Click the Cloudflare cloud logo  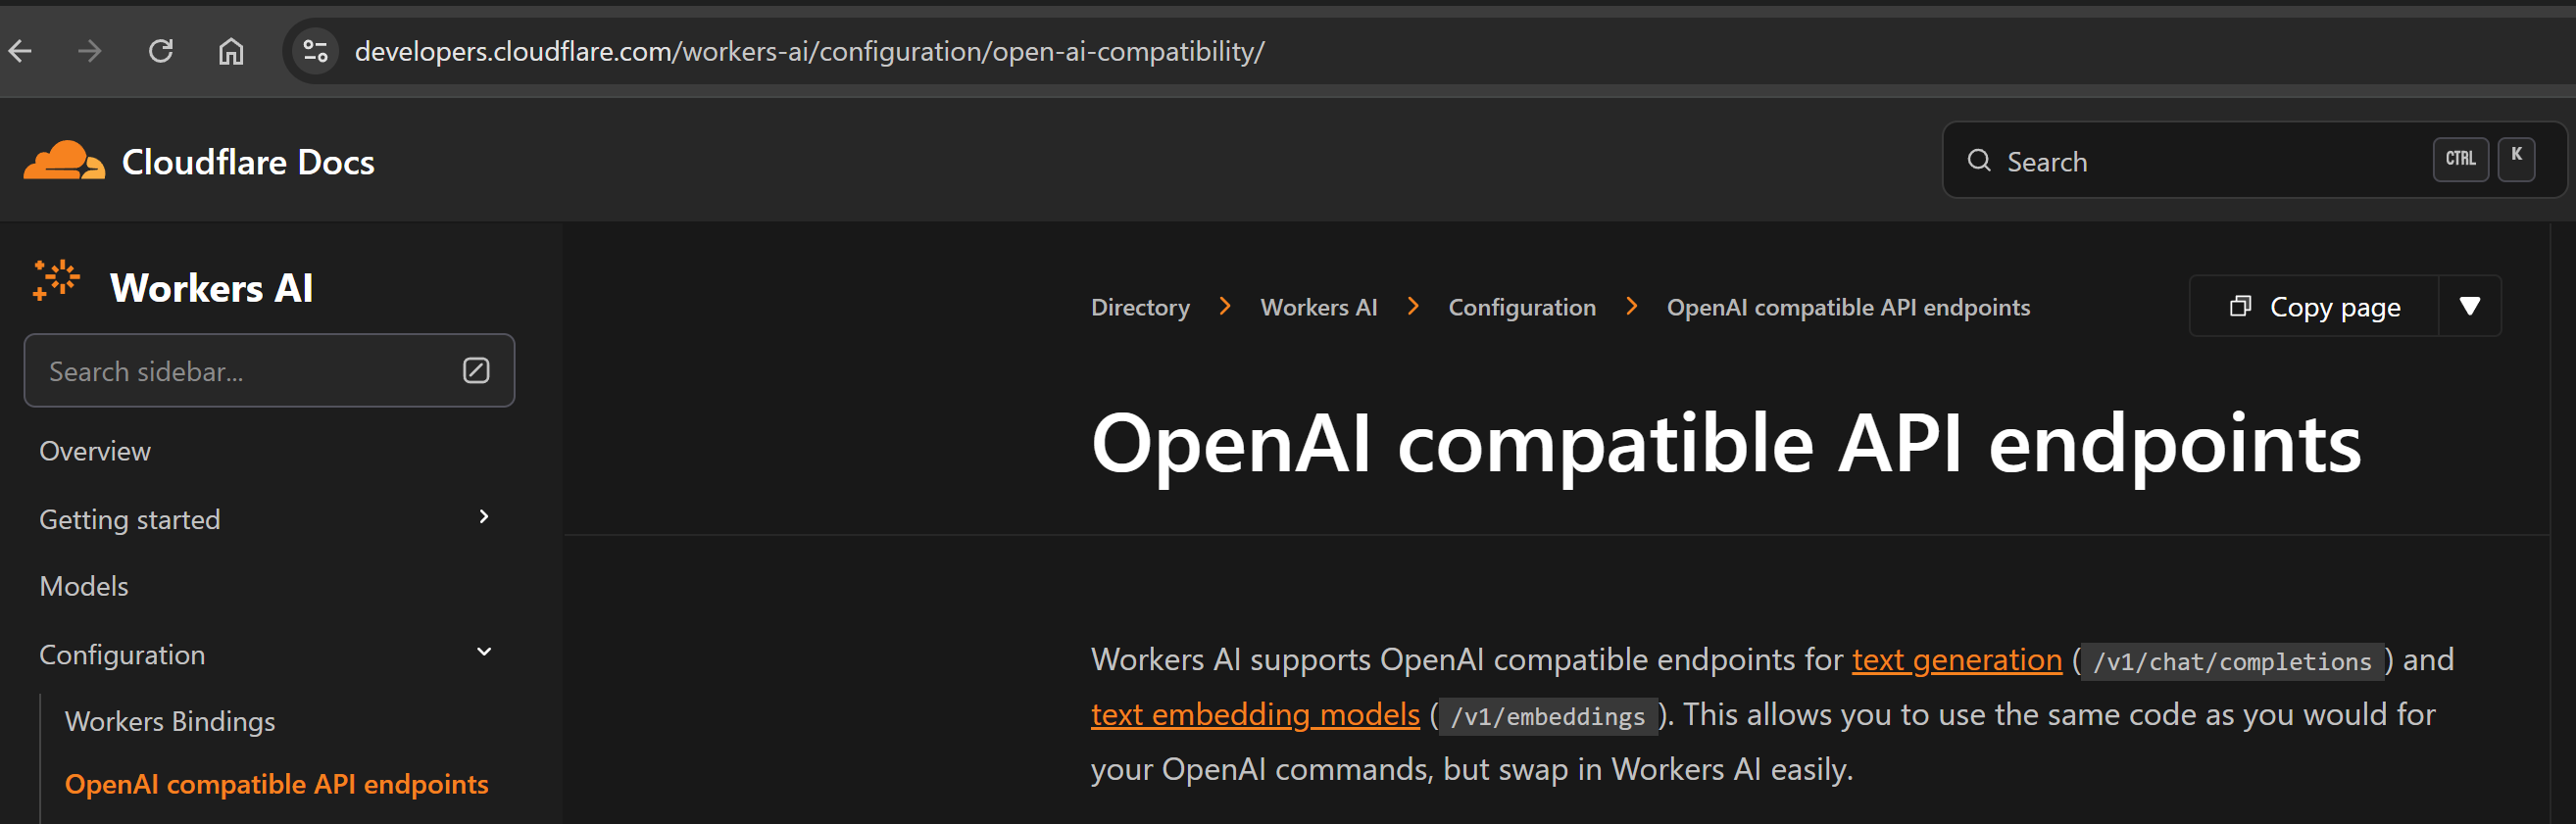click(64, 161)
